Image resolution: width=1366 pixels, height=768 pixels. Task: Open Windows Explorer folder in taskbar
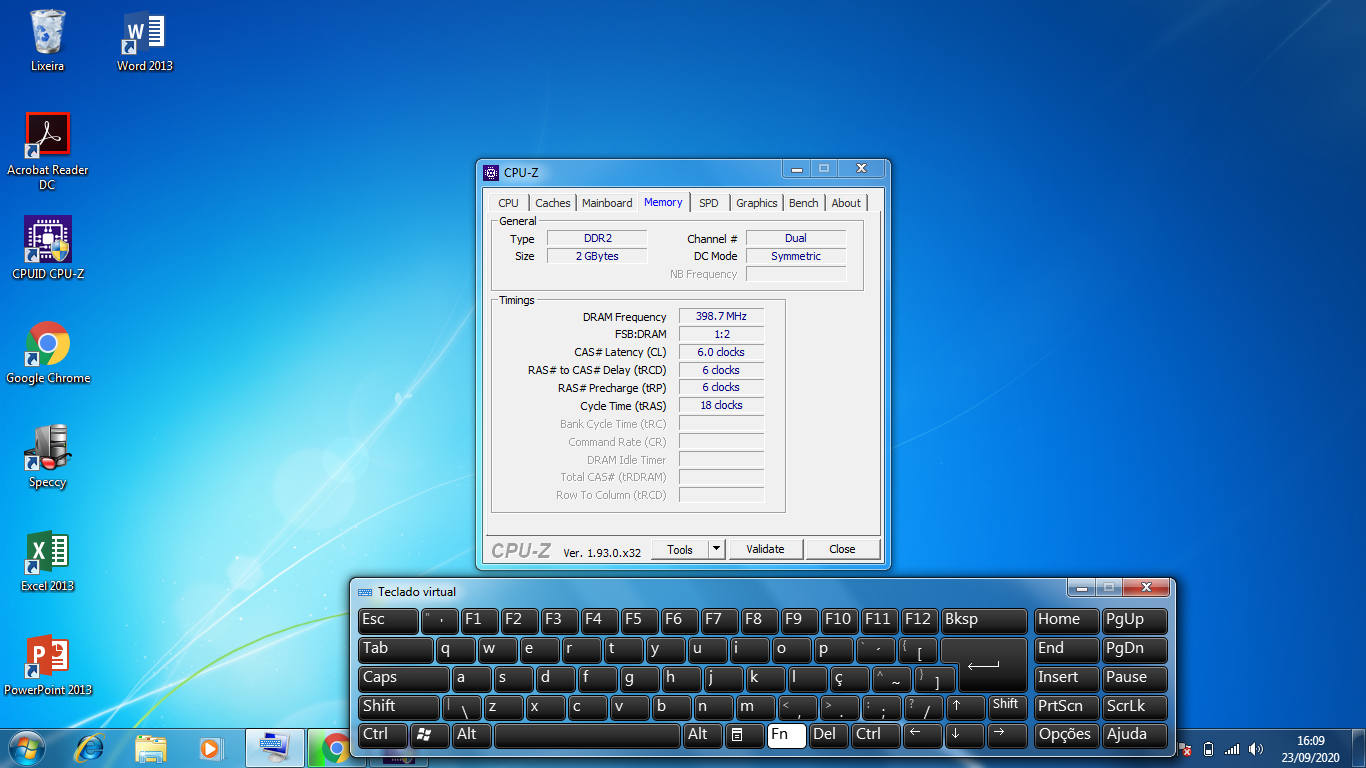[151, 747]
